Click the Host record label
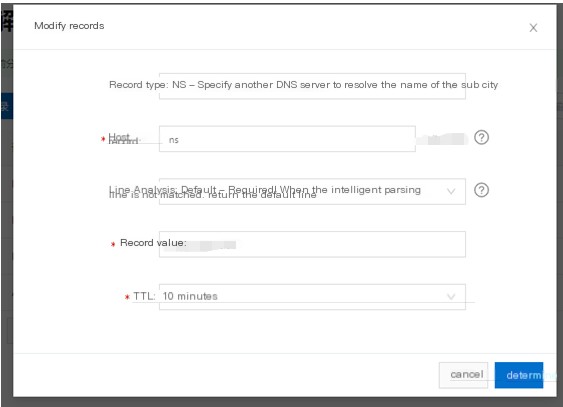This screenshot has width=563, height=407. click(x=124, y=138)
